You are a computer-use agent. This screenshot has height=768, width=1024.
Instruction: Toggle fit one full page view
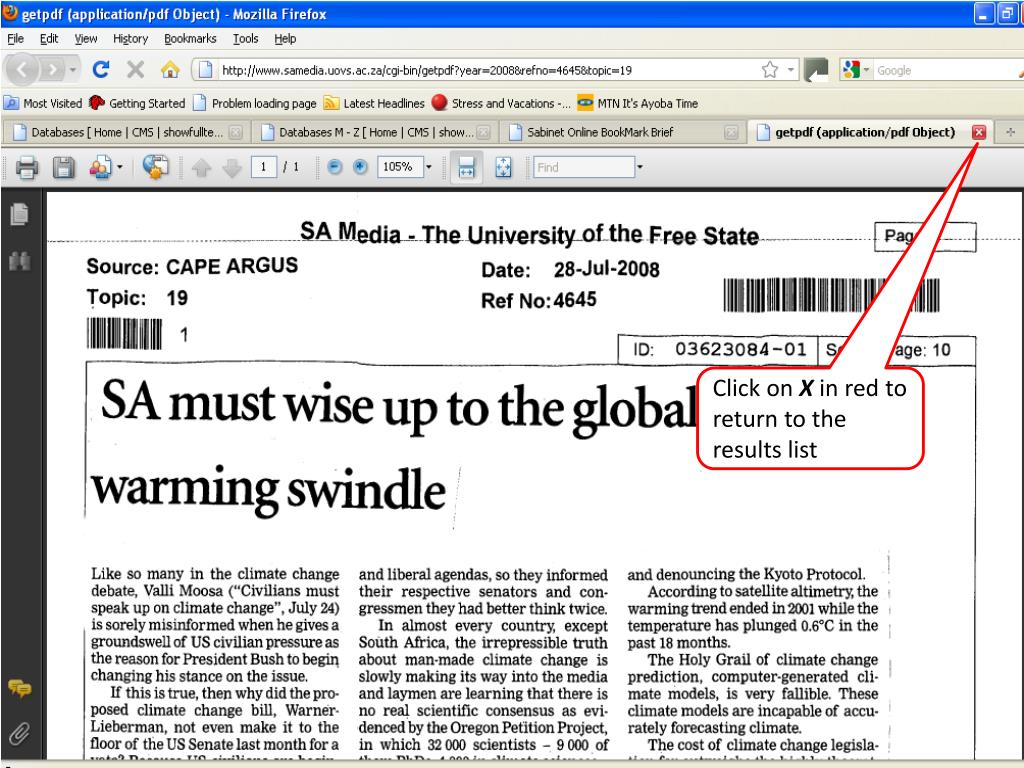click(503, 167)
